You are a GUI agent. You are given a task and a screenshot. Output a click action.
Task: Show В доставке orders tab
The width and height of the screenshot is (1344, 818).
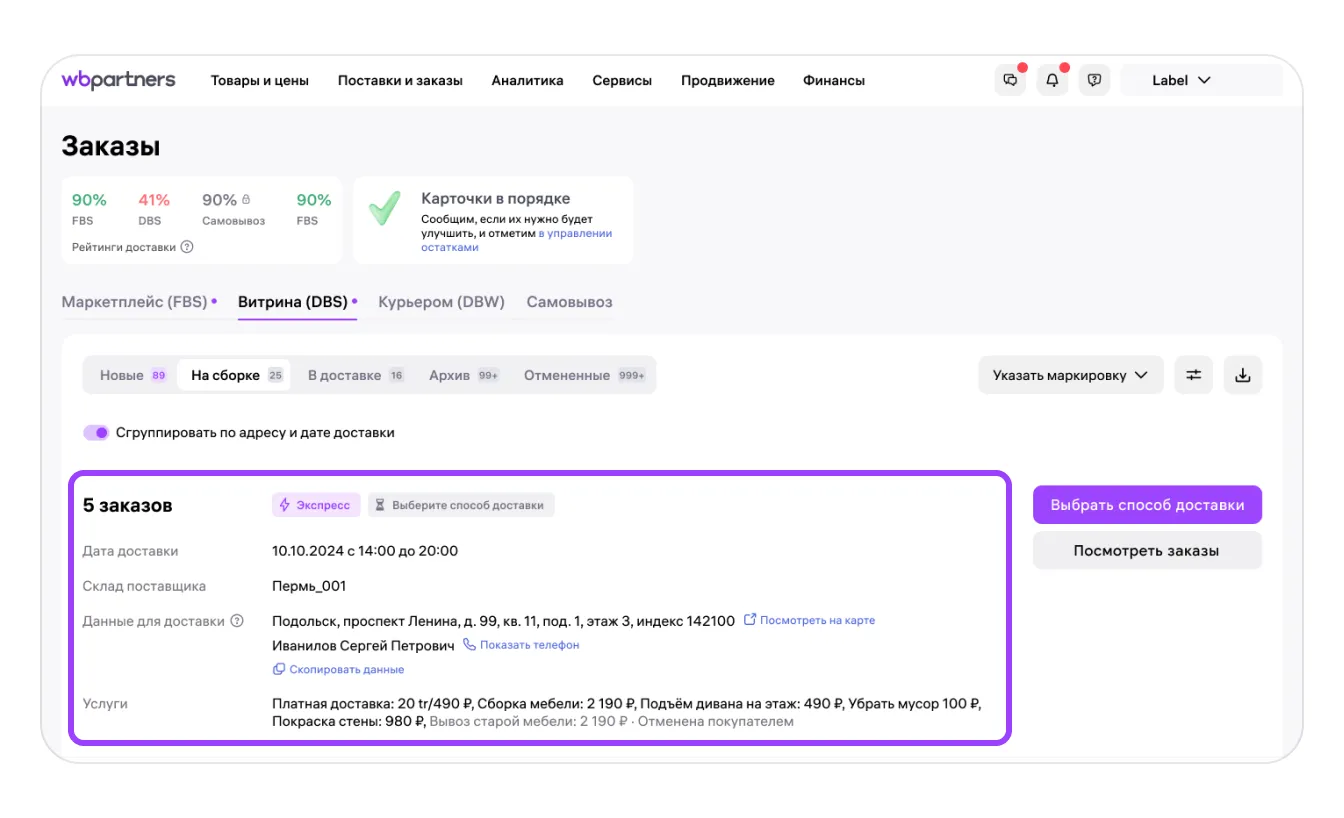[355, 375]
